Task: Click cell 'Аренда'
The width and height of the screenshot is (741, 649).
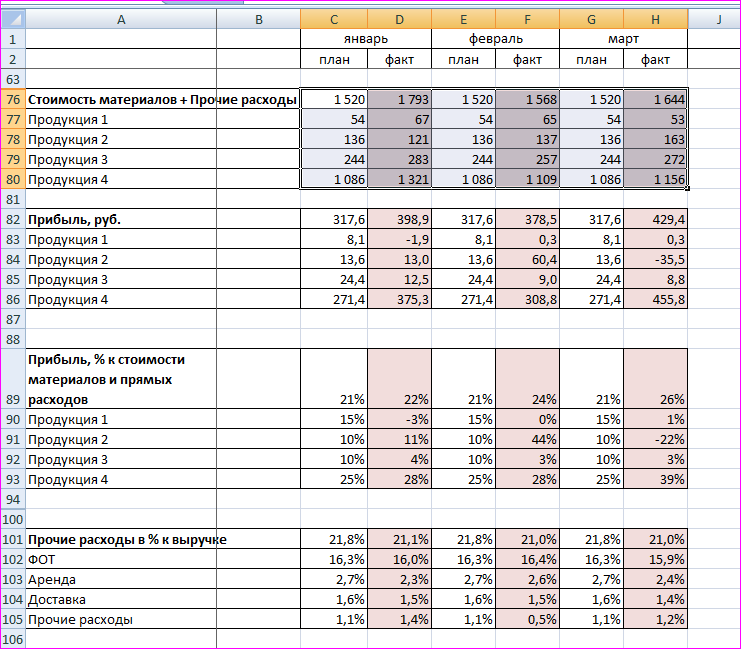Action: 121,579
